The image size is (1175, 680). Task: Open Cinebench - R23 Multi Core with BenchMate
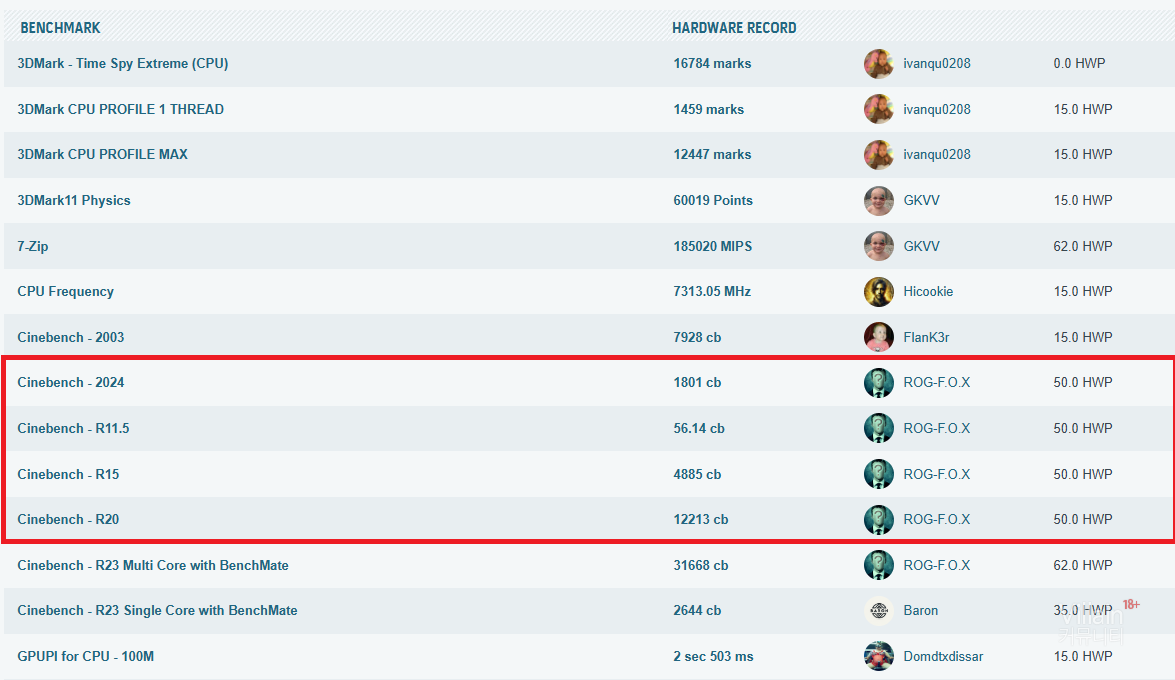tap(153, 566)
